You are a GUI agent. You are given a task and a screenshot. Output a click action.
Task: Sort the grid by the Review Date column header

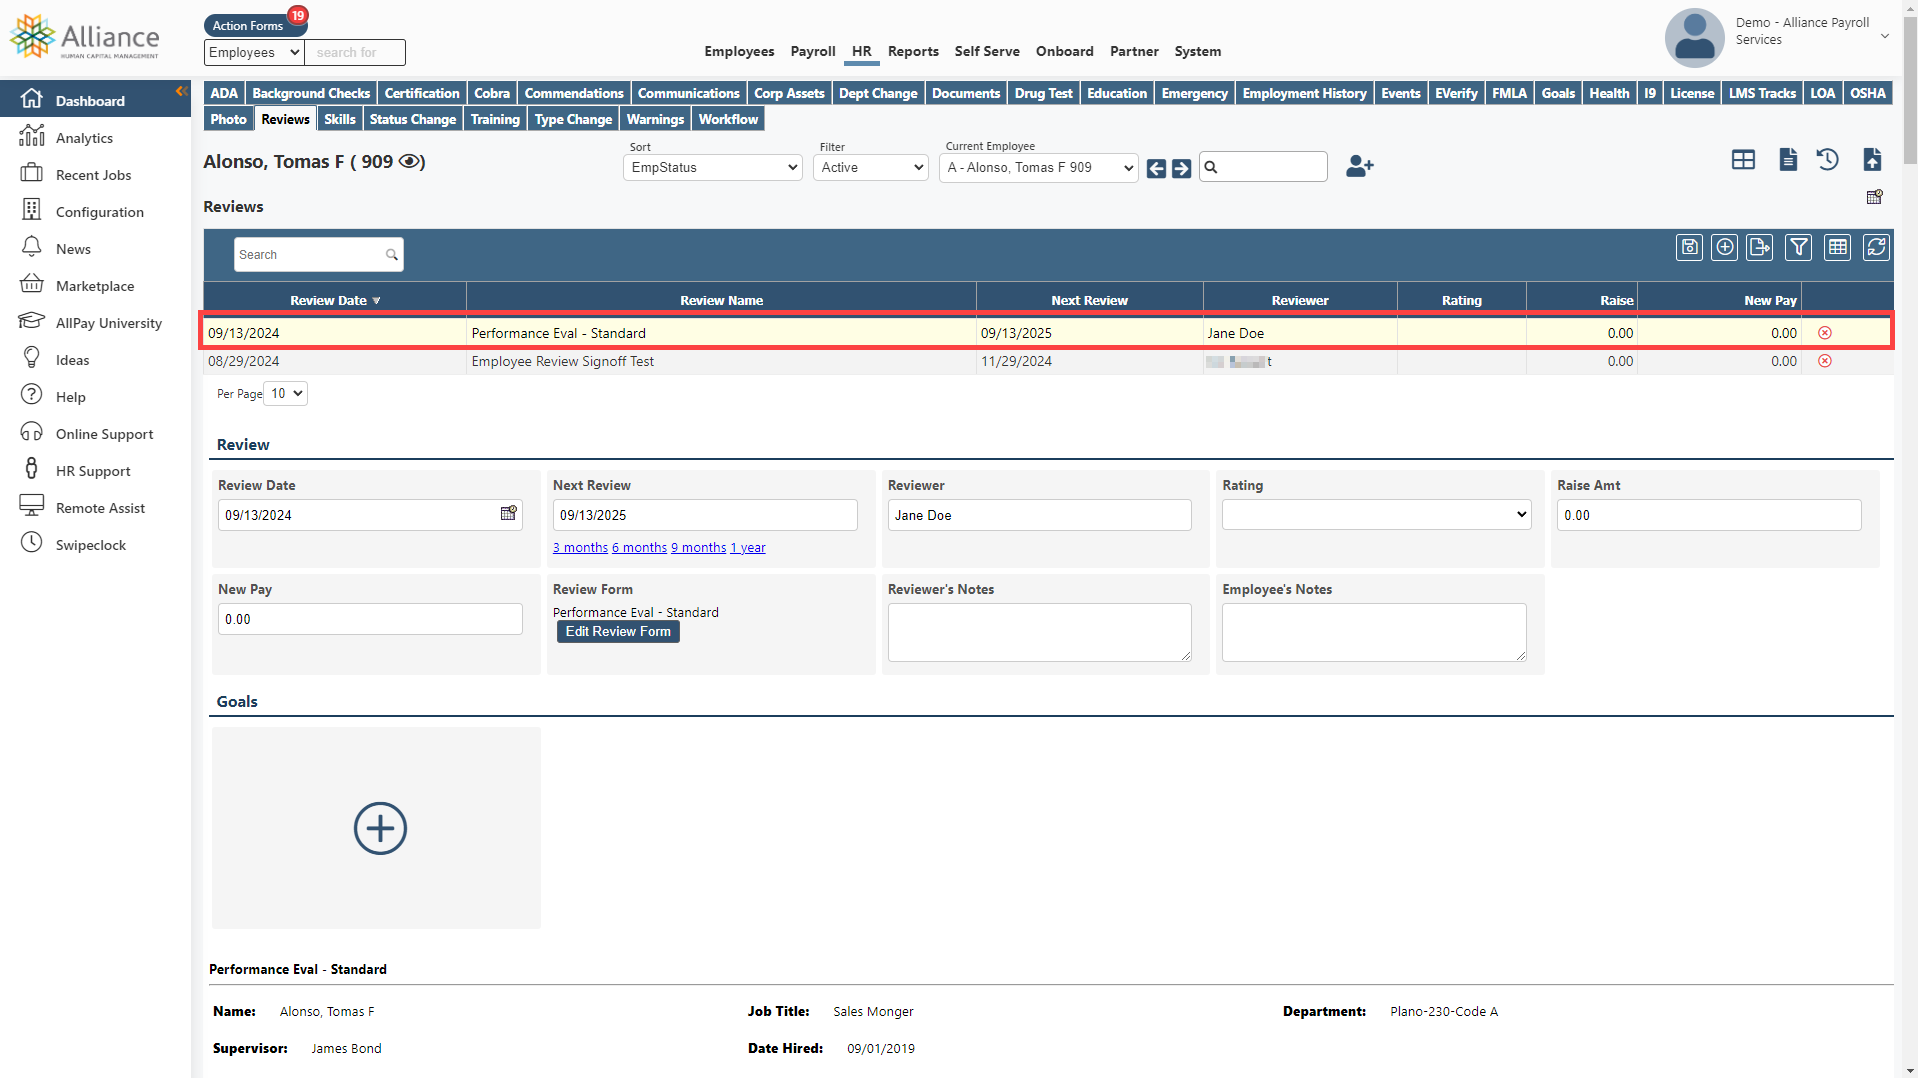[x=335, y=300]
